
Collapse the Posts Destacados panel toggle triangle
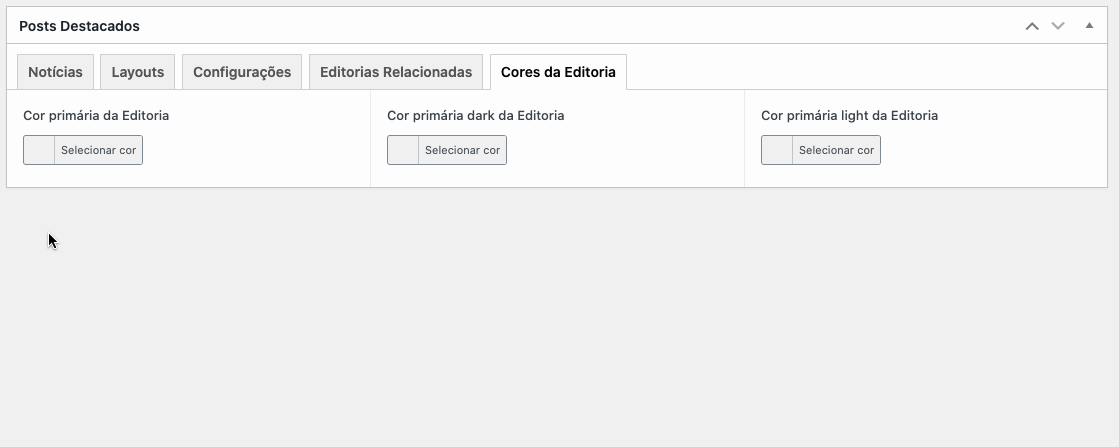(1089, 26)
